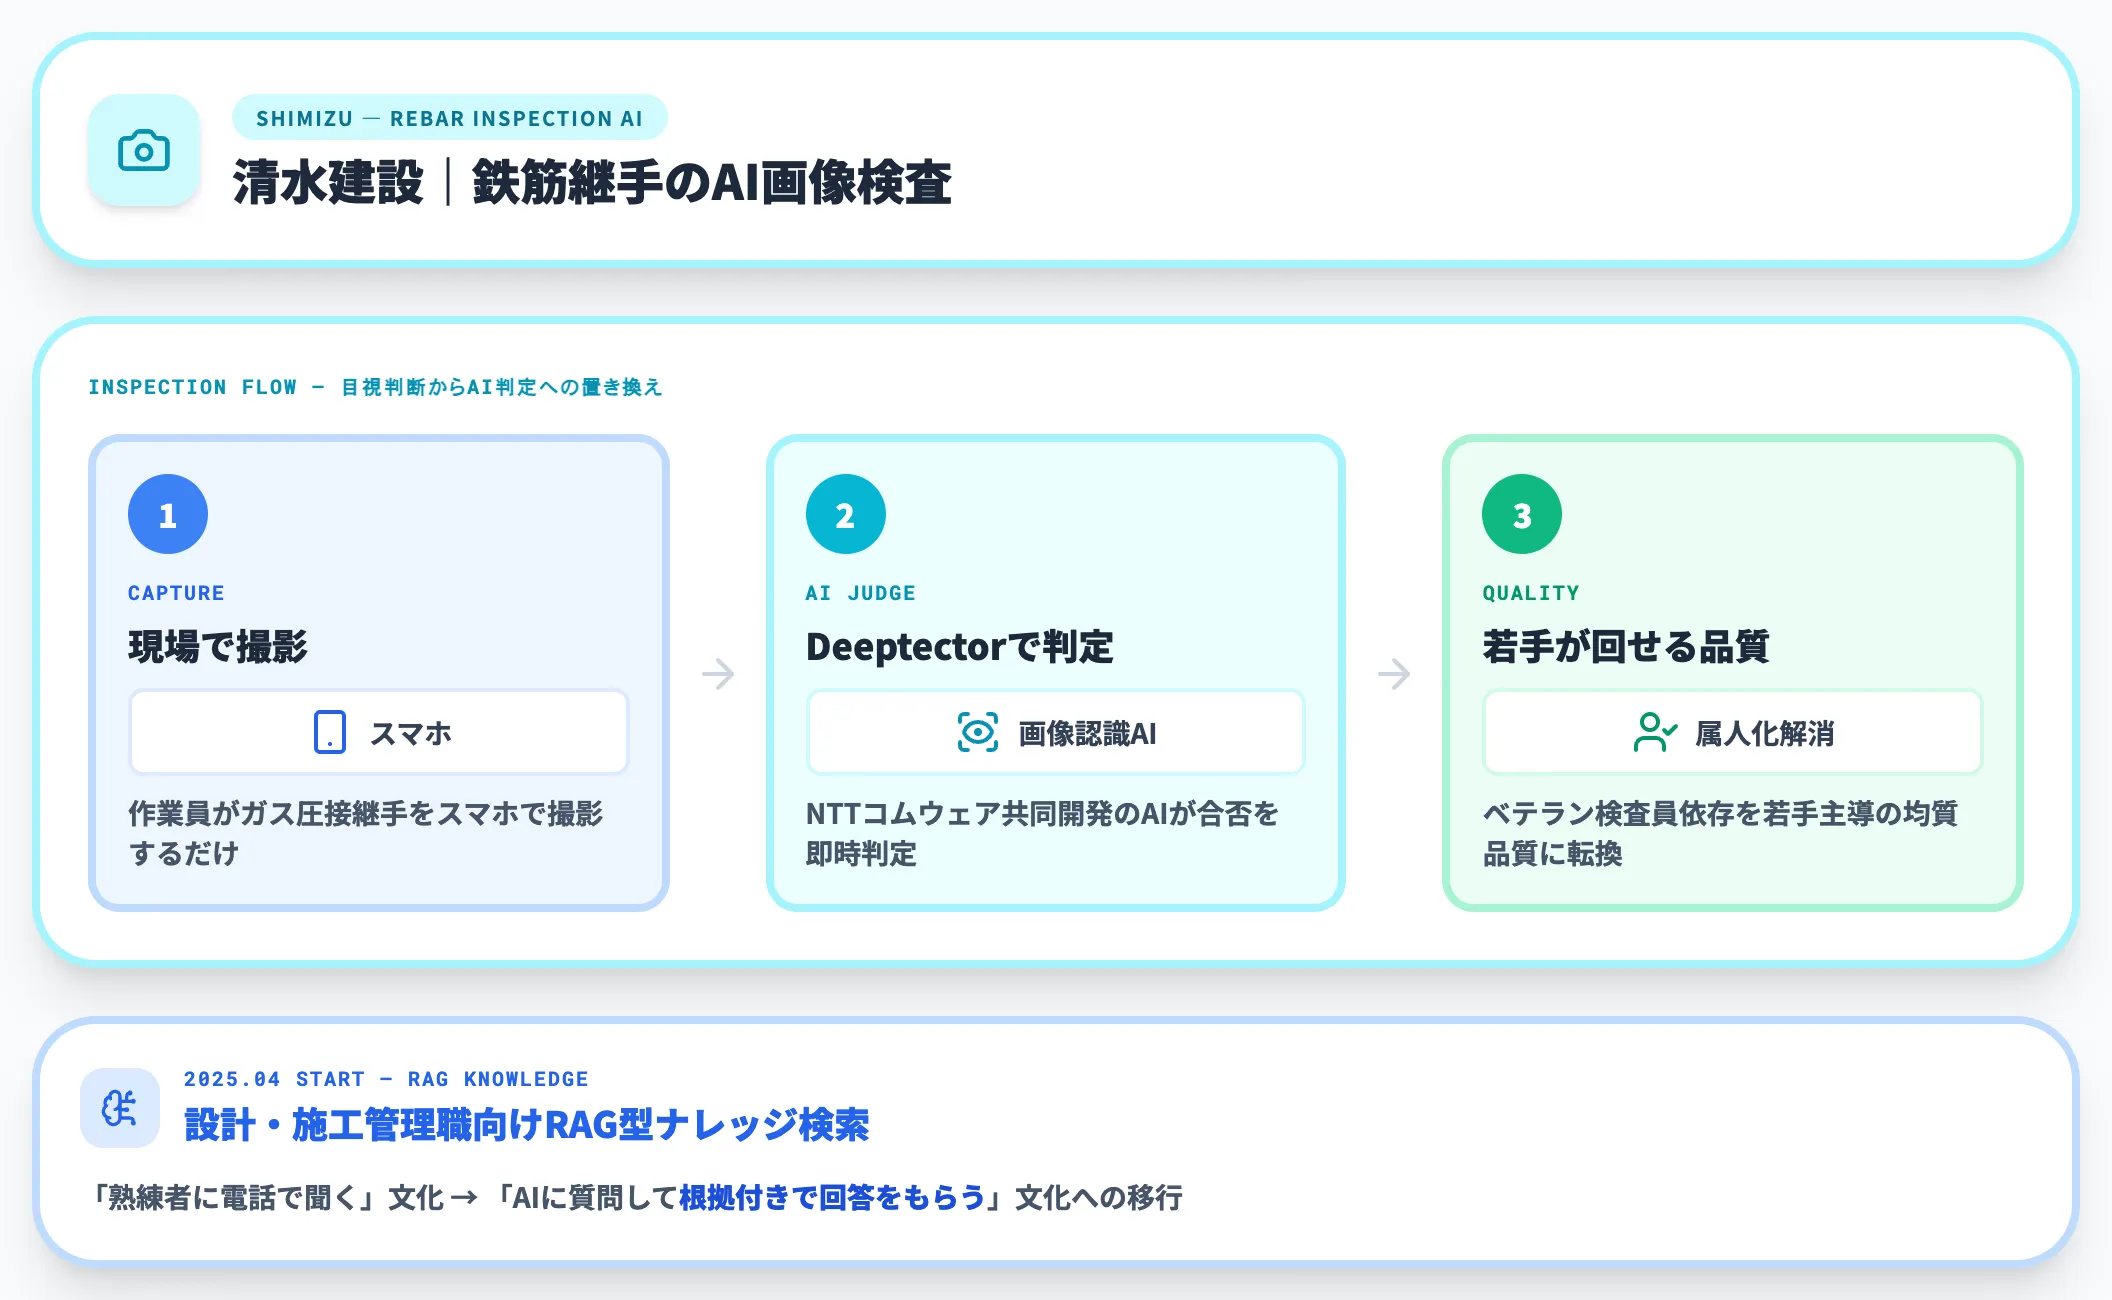Click the green step 3 circle
Image resolution: width=2112 pixels, height=1300 pixels.
[1522, 514]
